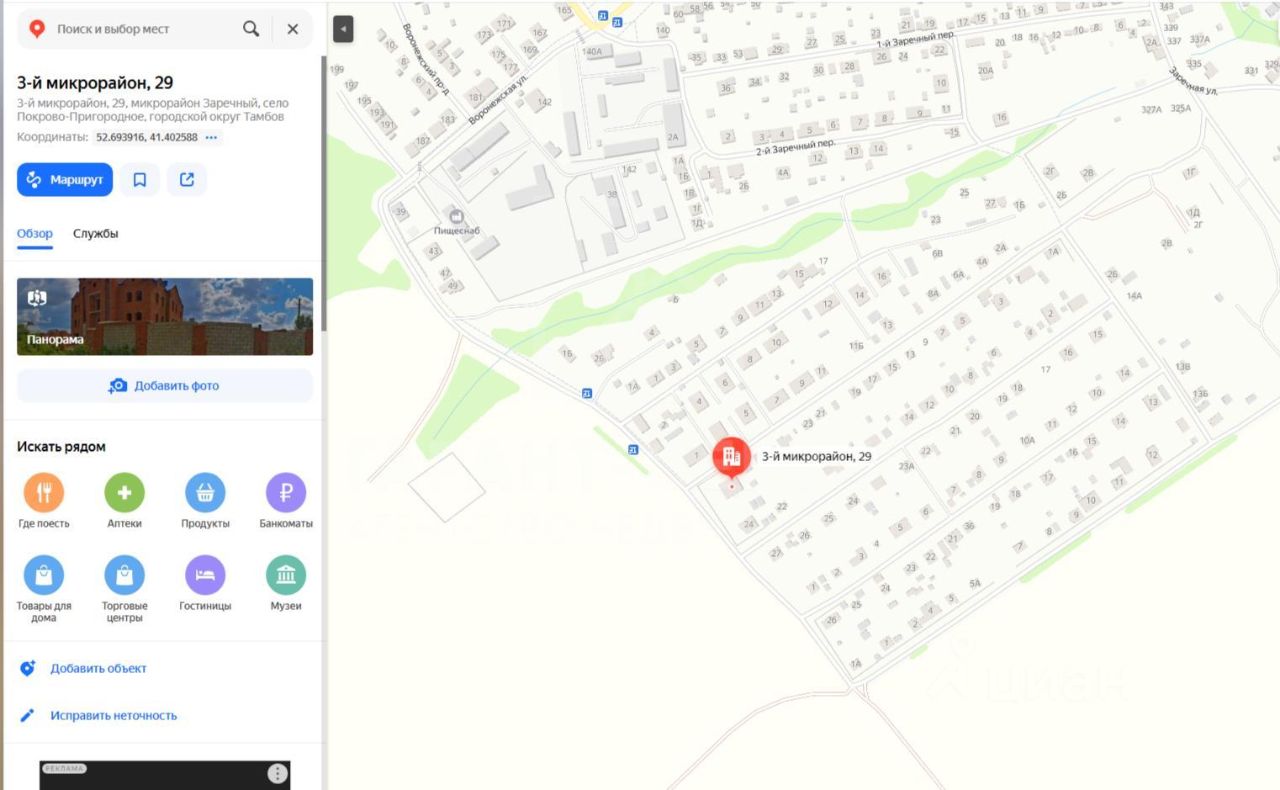The width and height of the screenshot is (1280, 790).
Task: Save place with the bookmark icon
Action: click(140, 180)
